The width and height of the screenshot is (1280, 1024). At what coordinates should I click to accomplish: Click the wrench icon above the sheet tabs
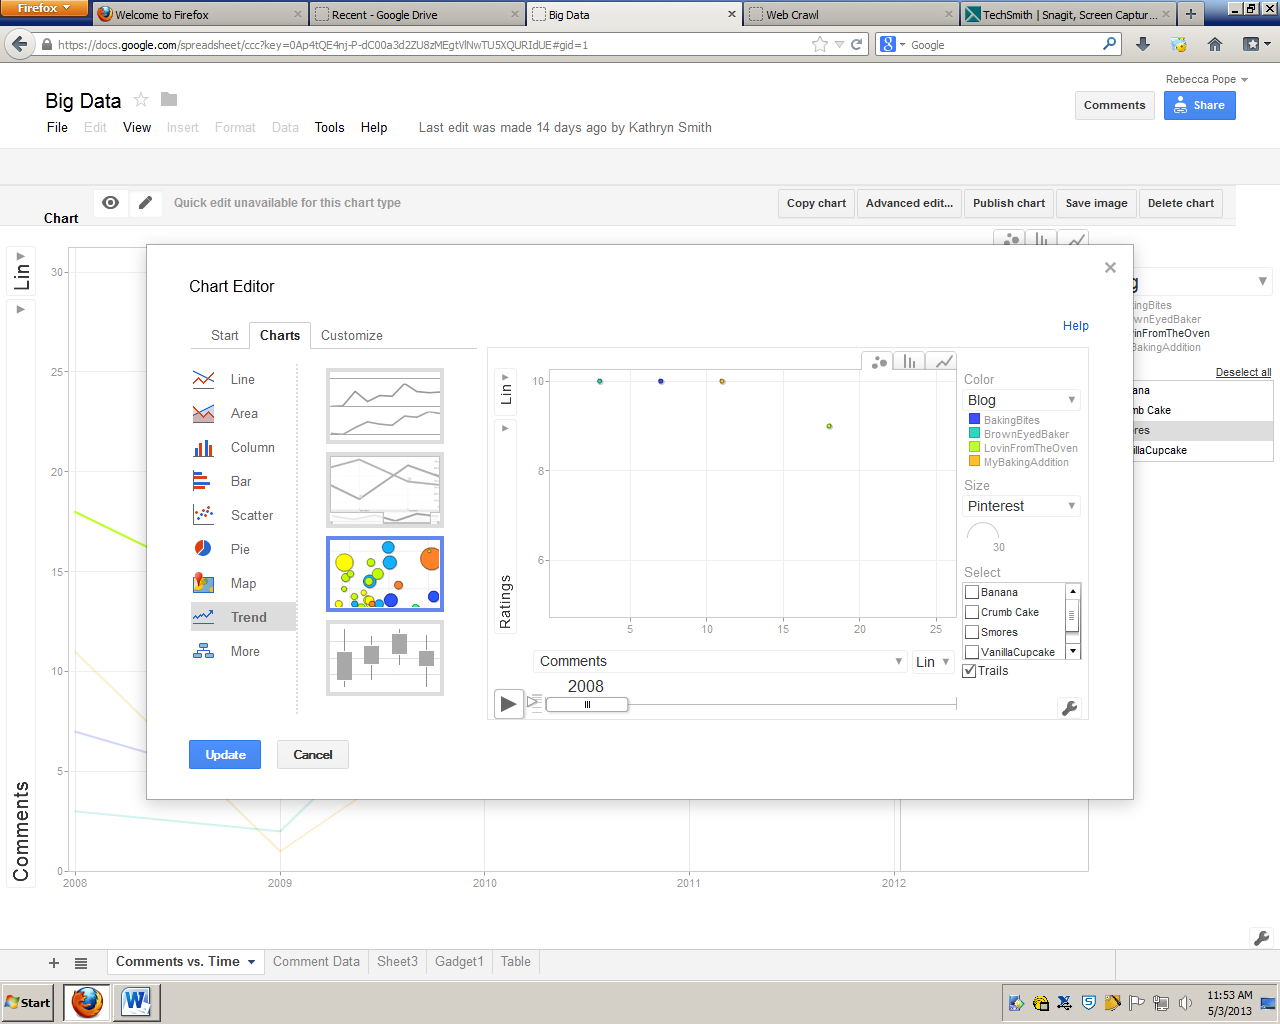coord(1261,938)
